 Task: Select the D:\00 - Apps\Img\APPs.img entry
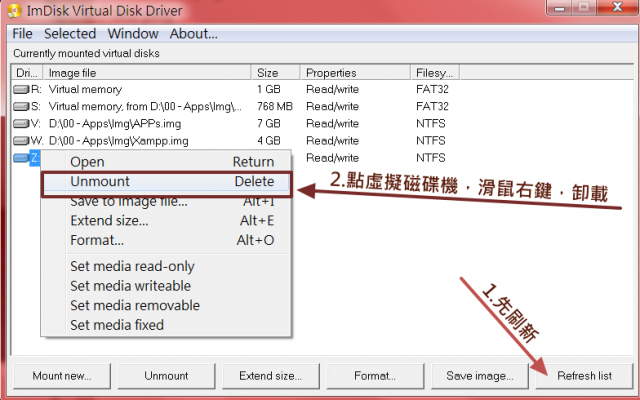[115, 124]
